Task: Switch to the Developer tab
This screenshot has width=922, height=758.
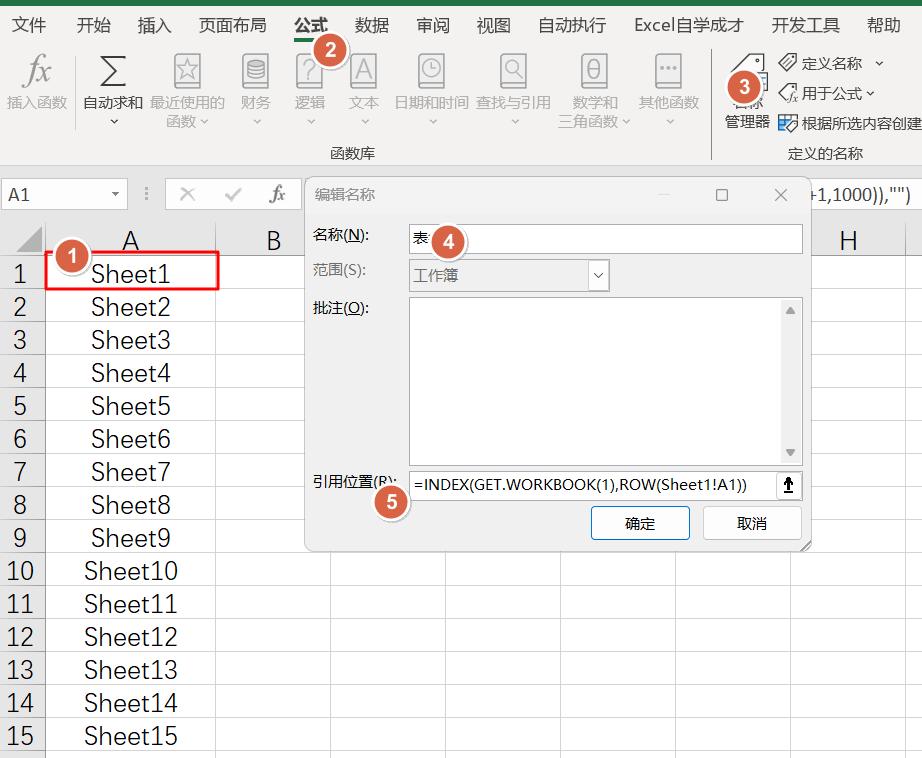Action: pyautogui.click(x=806, y=25)
